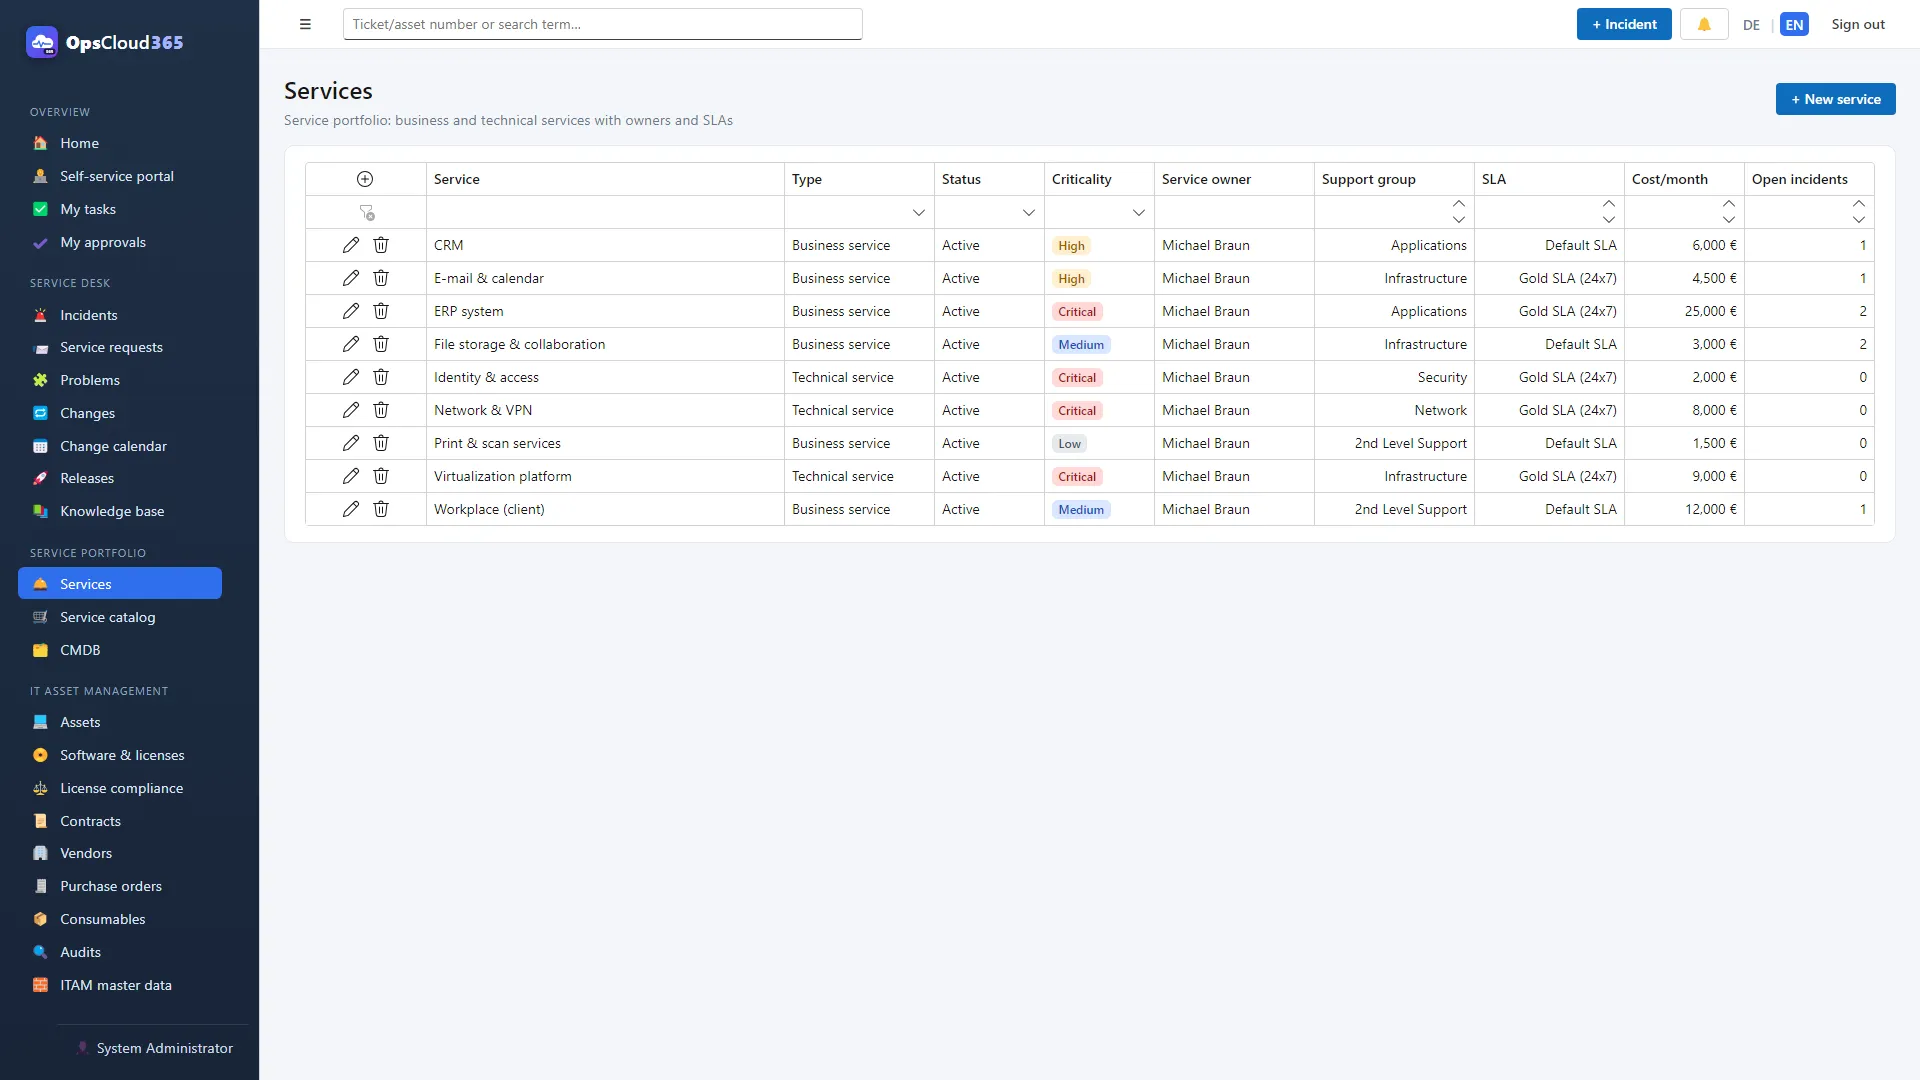Edit Print & scan services row
The image size is (1920, 1080).
click(351, 443)
